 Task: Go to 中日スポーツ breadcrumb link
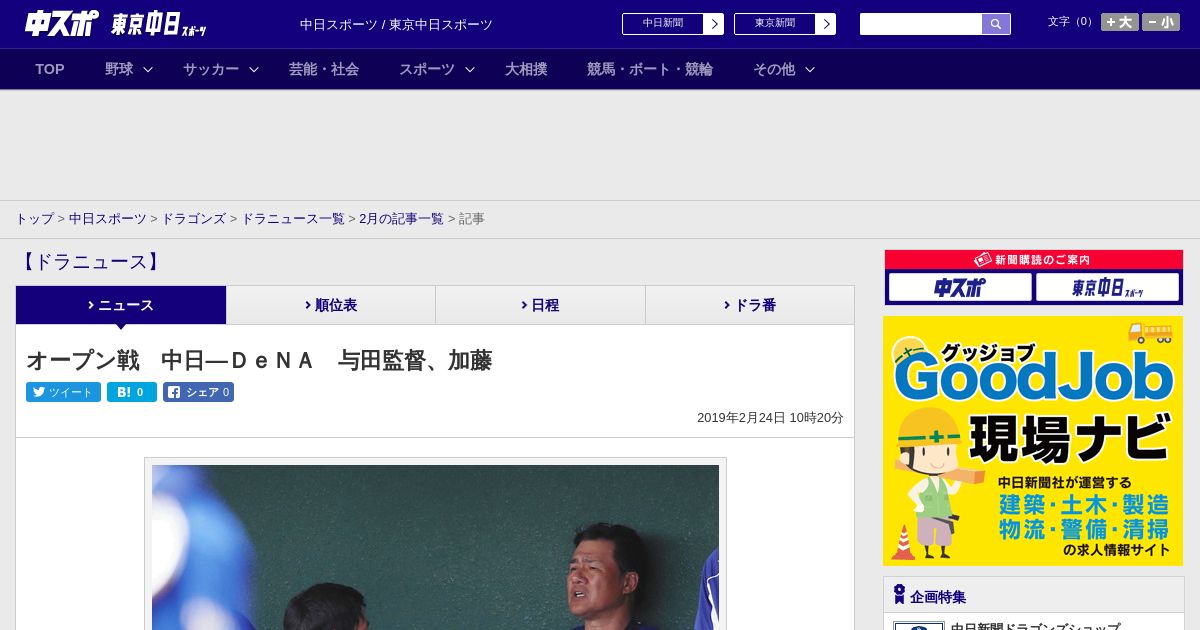[108, 219]
